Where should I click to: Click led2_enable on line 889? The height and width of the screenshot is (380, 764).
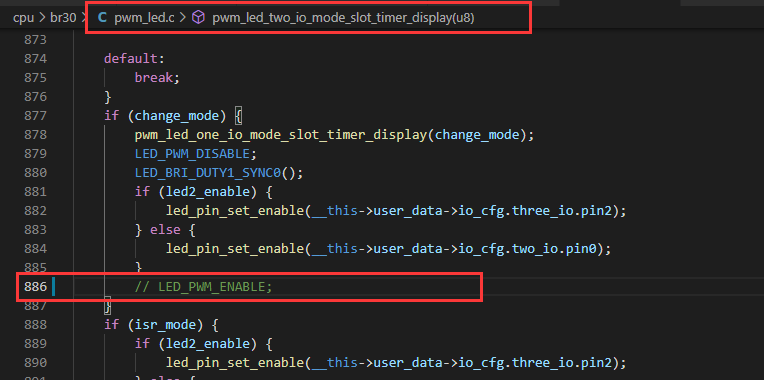(x=209, y=344)
